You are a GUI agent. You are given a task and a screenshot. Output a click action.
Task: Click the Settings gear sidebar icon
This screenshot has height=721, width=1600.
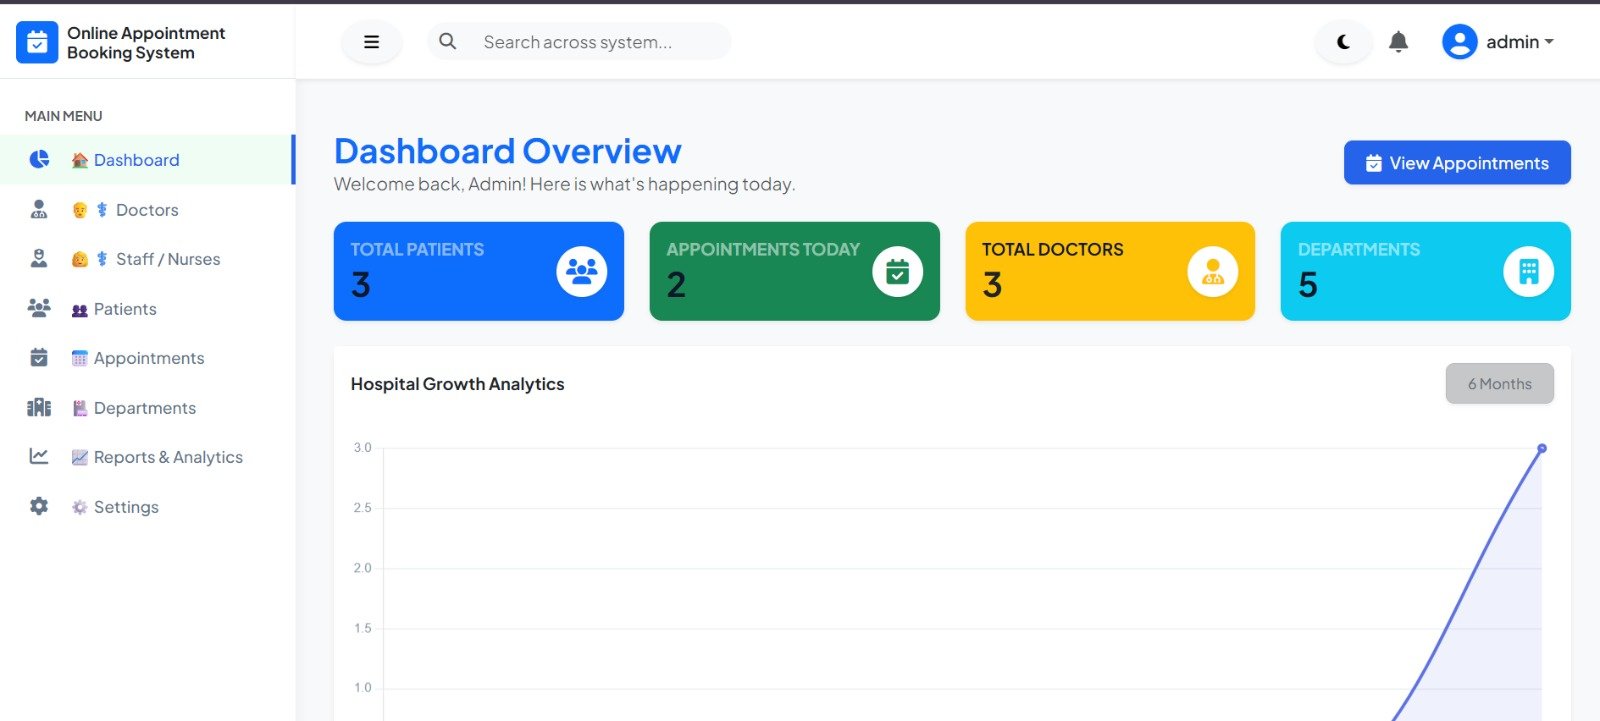39,506
